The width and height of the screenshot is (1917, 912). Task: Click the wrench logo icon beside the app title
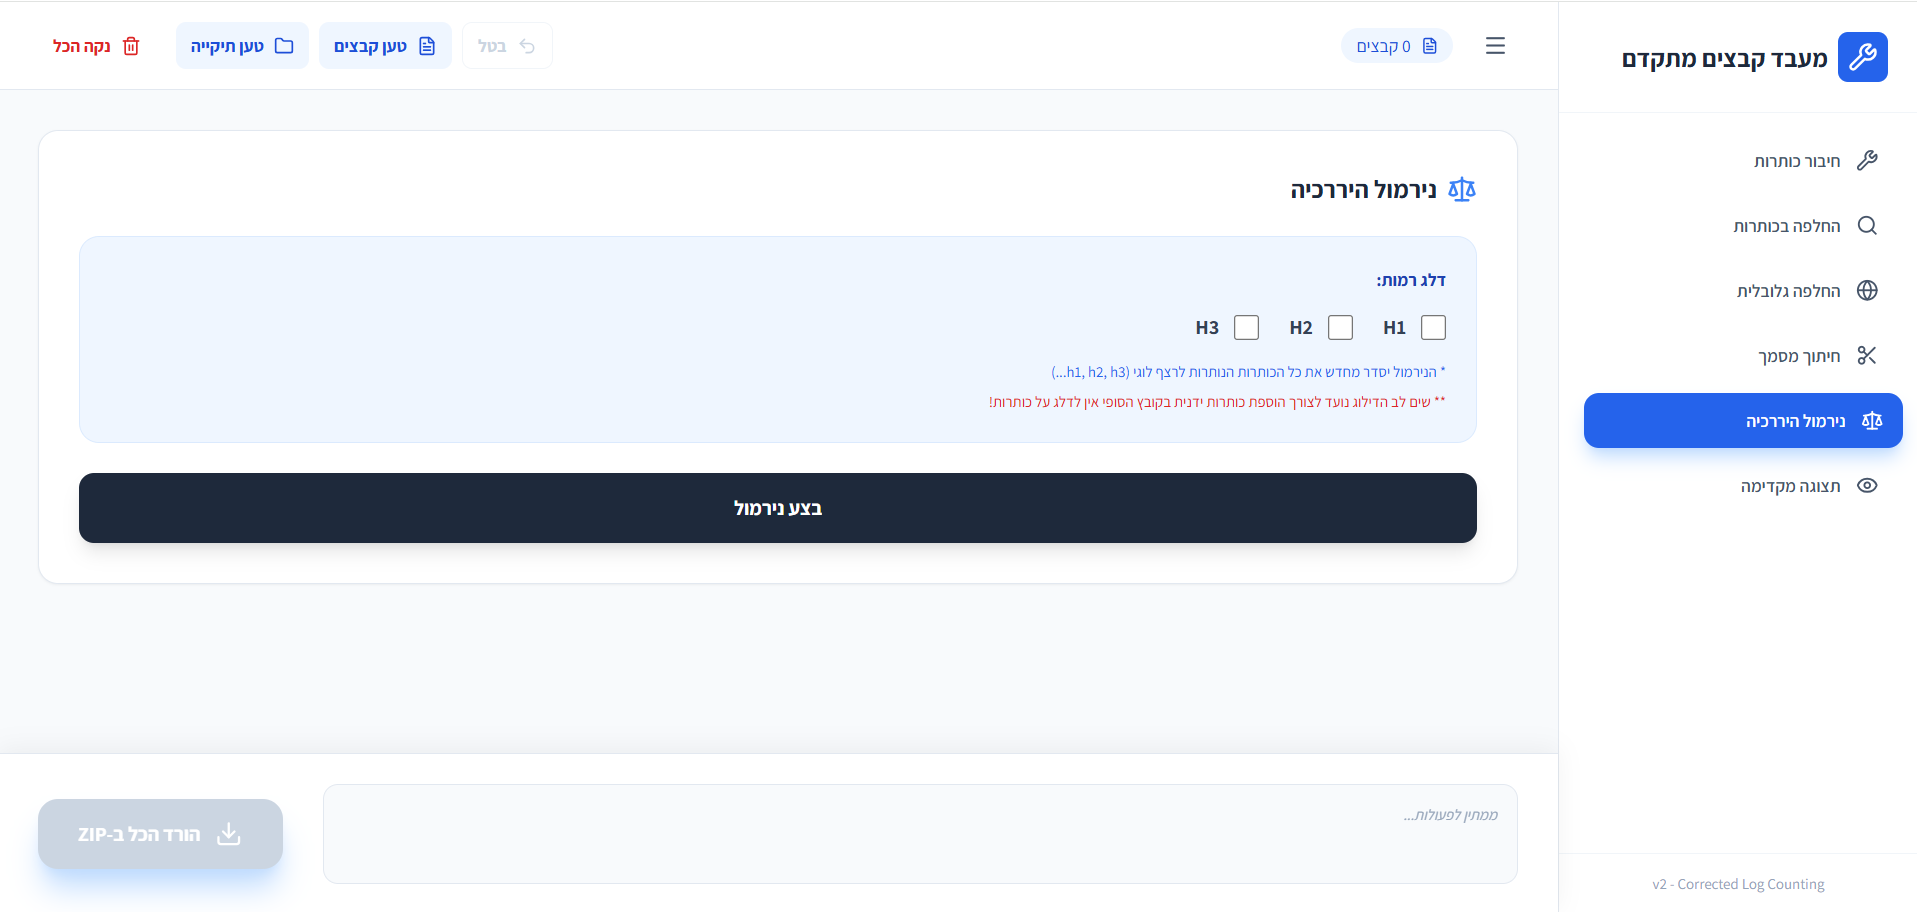[x=1862, y=57]
